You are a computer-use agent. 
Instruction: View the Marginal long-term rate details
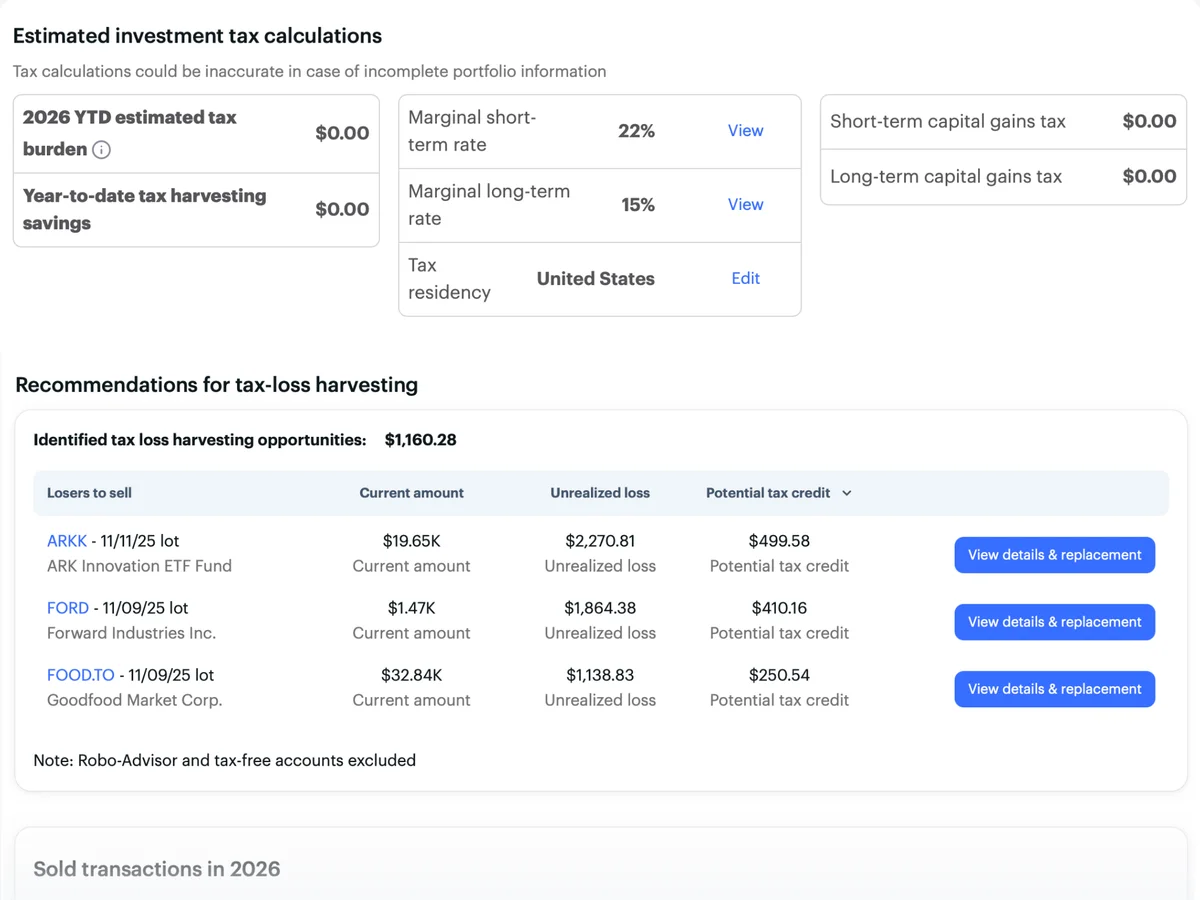coord(745,204)
